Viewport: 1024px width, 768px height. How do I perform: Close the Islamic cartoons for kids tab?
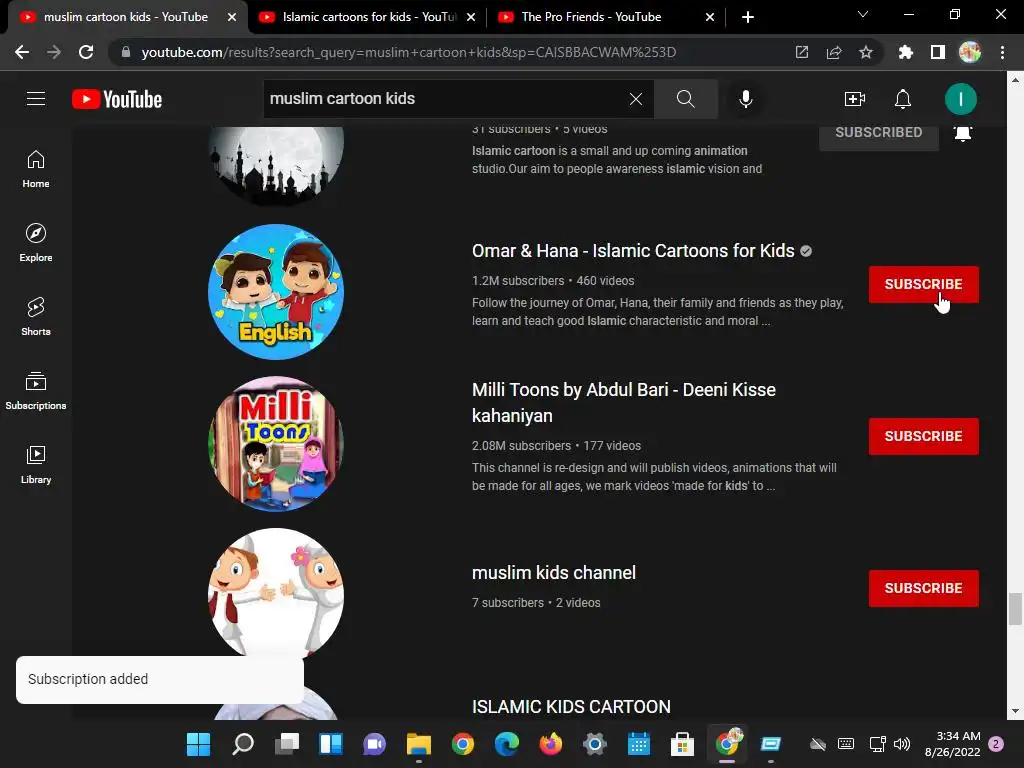(471, 17)
